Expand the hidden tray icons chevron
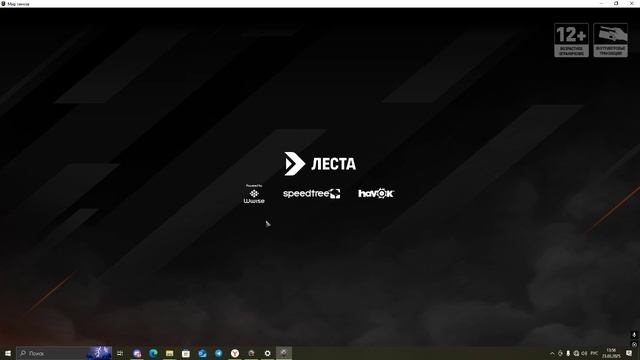Screen dimensions: 640x360 [x=552, y=353]
